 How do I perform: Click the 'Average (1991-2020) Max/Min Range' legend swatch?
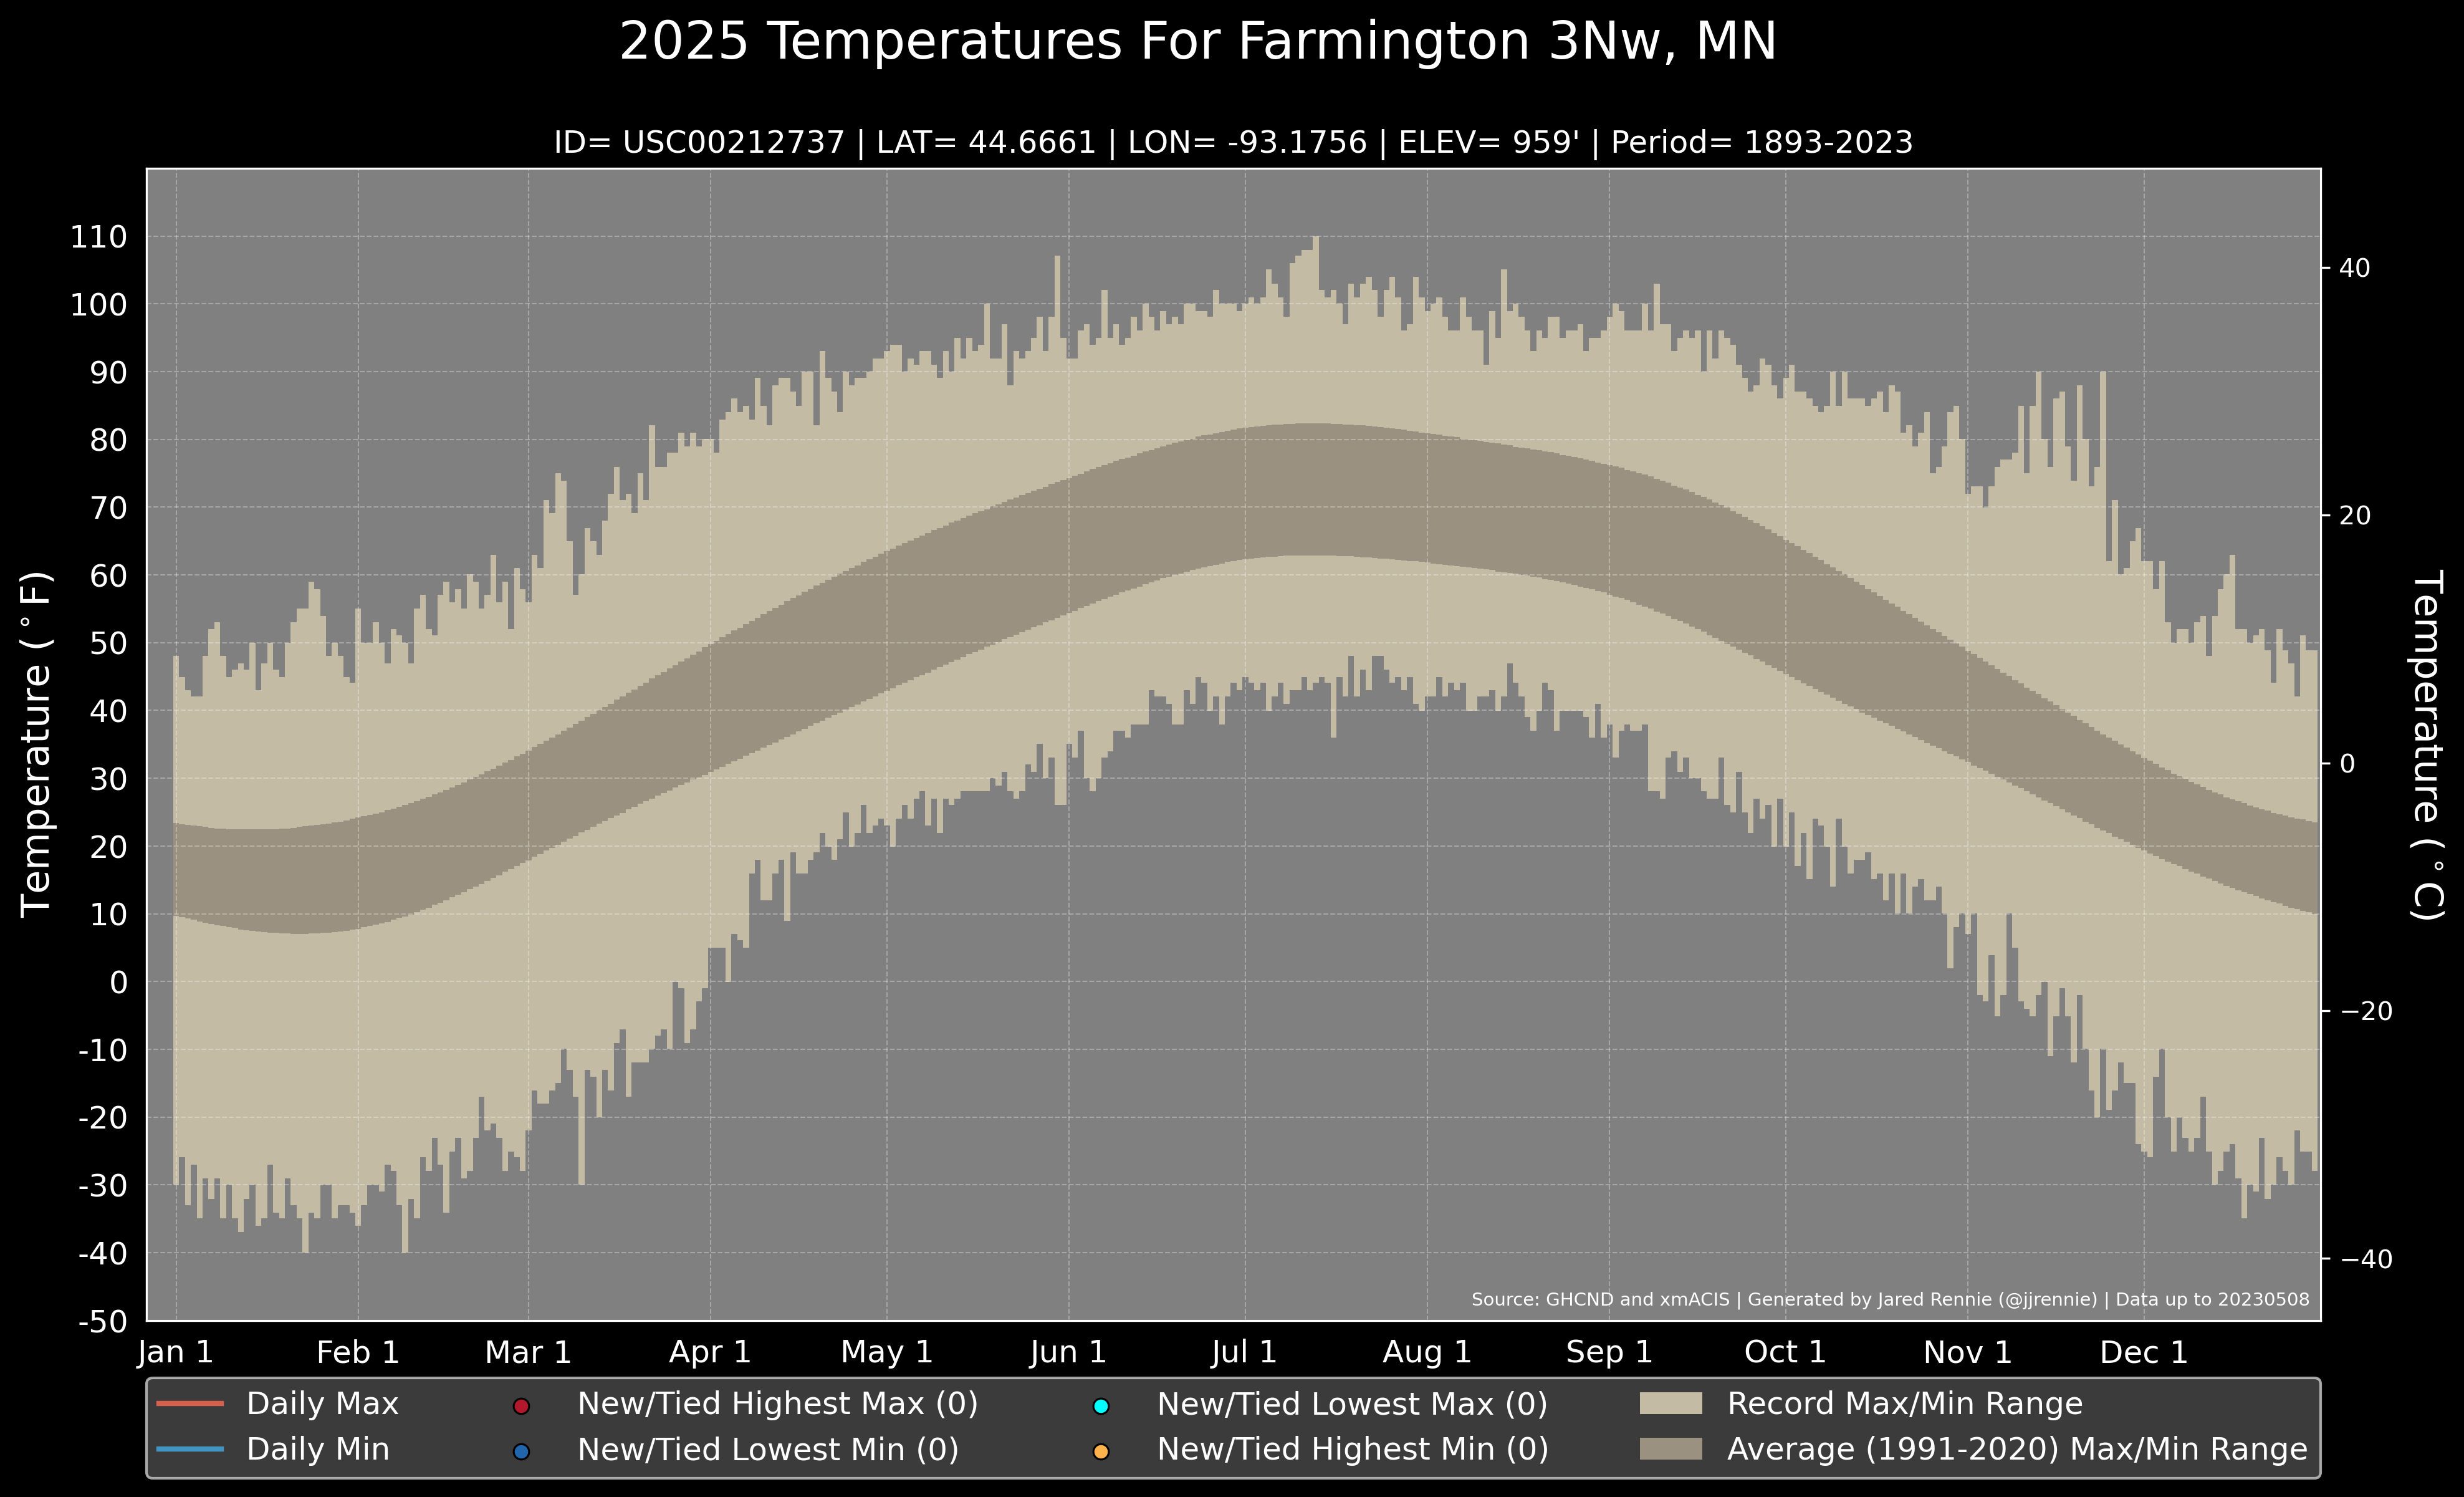pos(1671,1449)
